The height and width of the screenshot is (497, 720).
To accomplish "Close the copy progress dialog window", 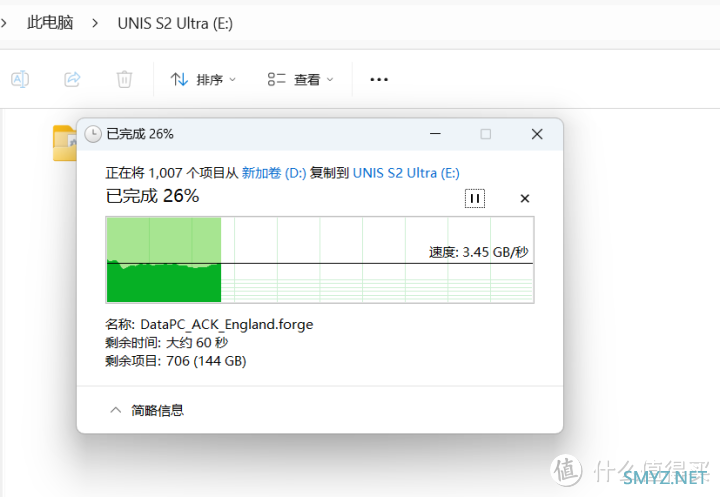I will 537,134.
